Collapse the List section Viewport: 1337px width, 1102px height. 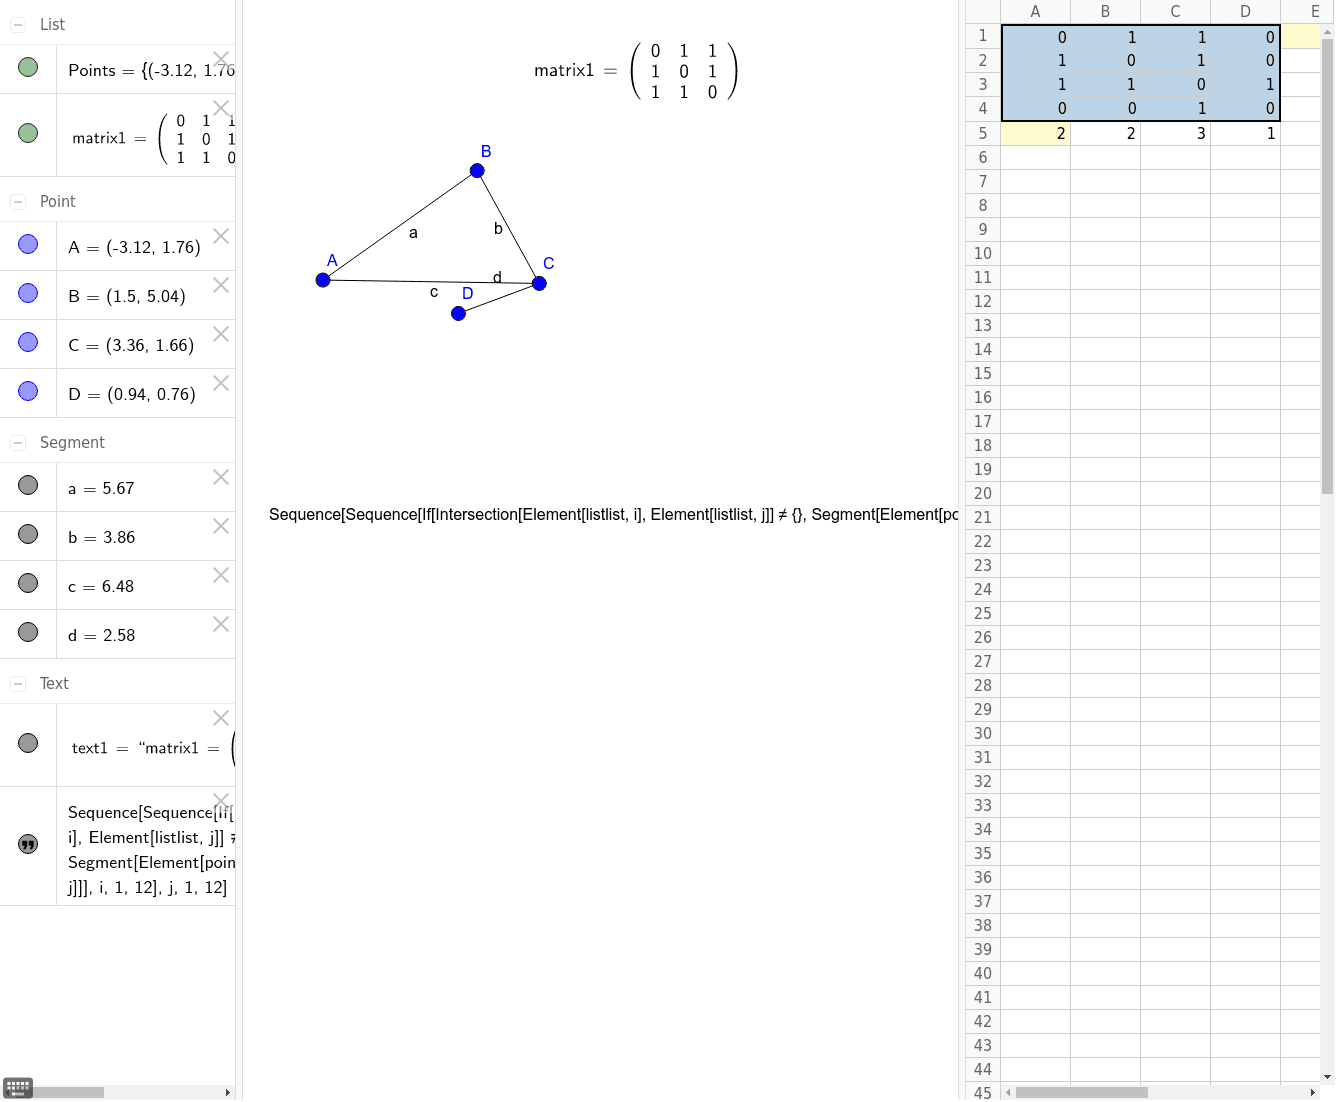[x=17, y=24]
